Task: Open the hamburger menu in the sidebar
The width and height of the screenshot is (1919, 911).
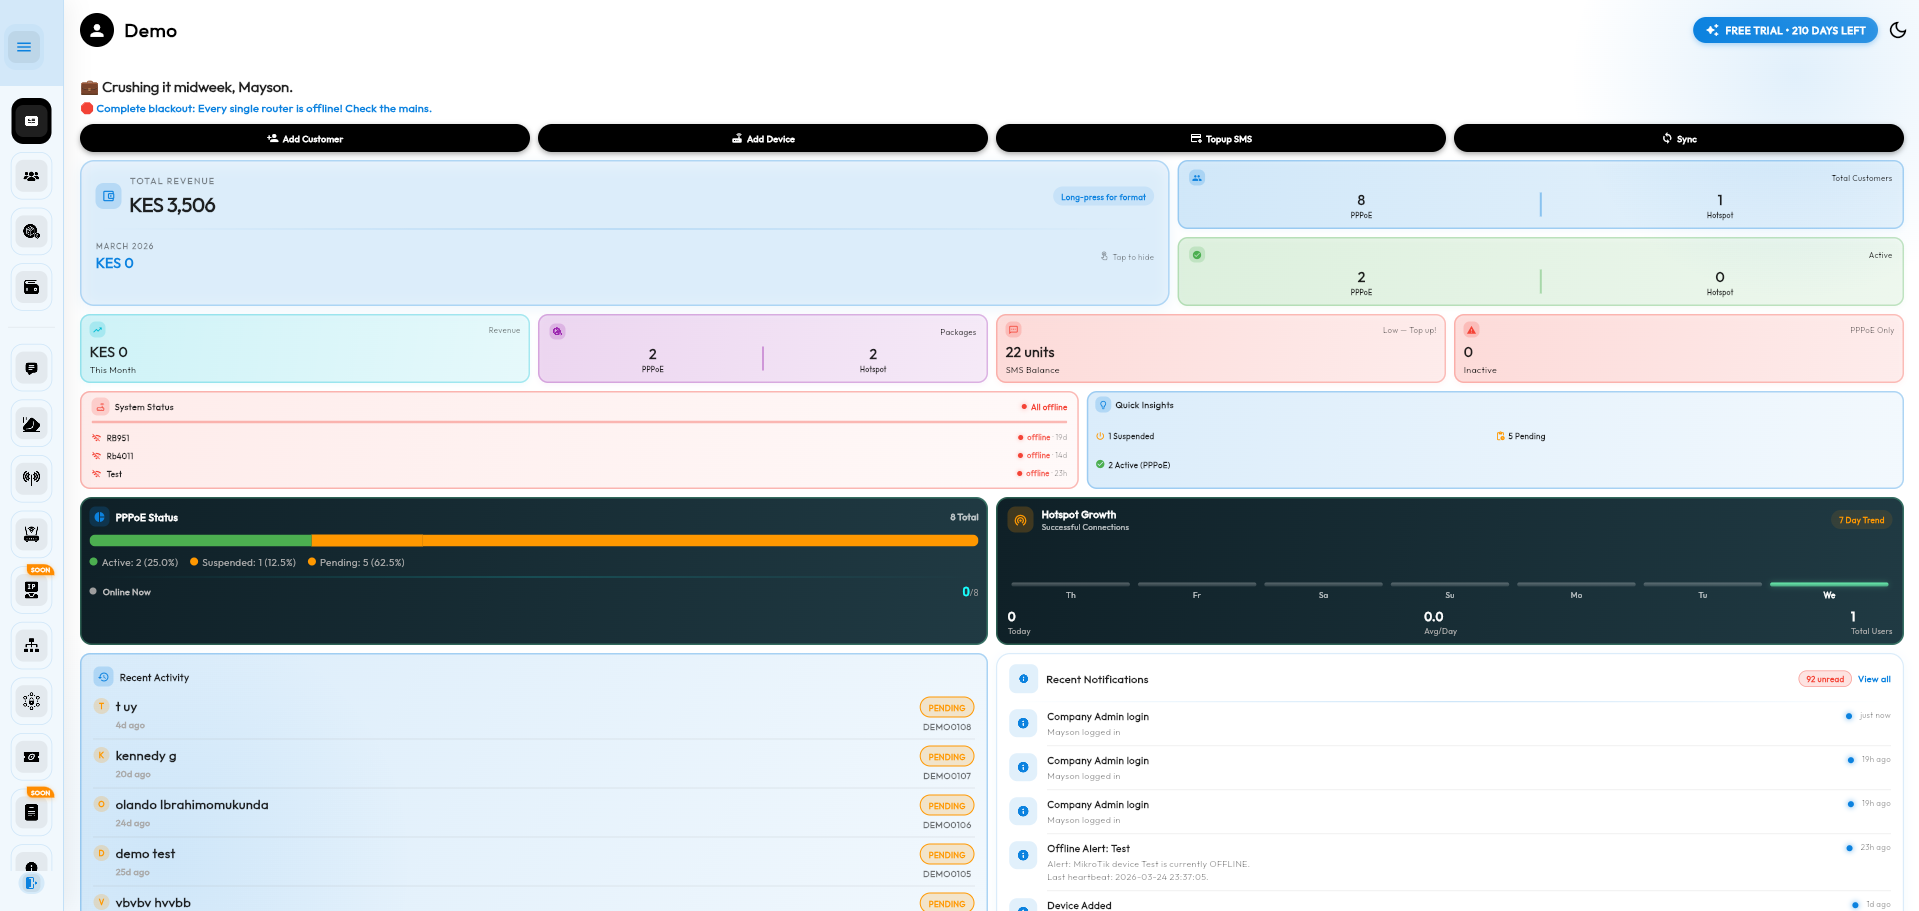Action: pyautogui.click(x=24, y=47)
